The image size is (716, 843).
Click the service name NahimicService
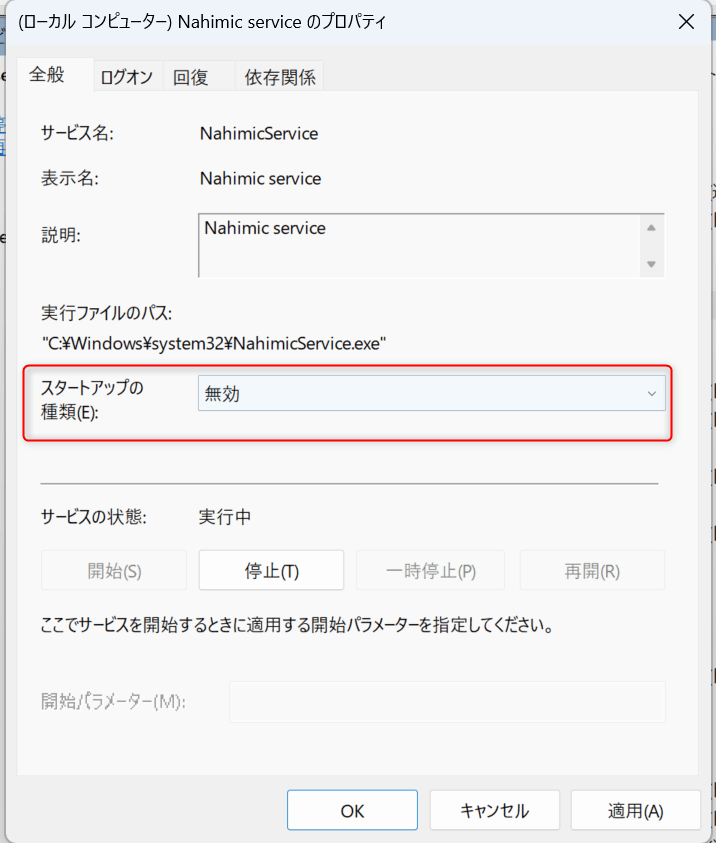click(259, 133)
